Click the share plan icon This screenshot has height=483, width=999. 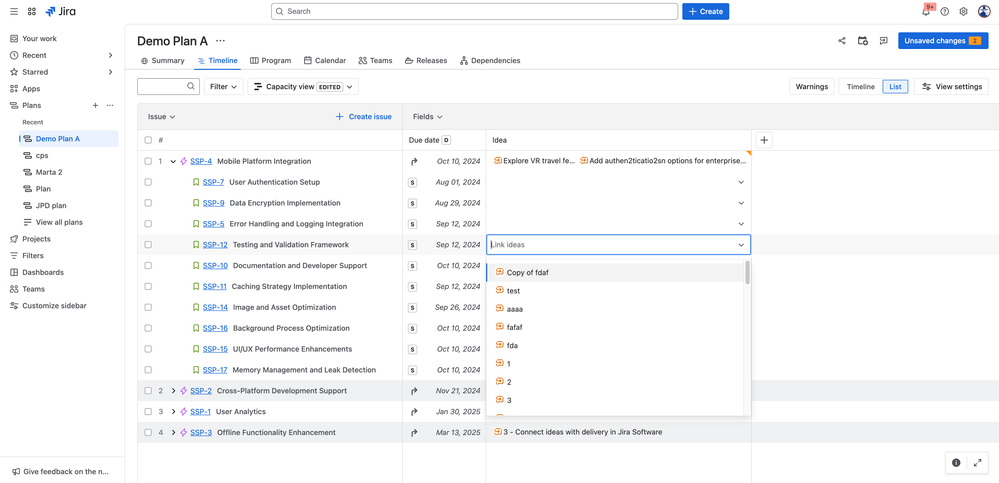click(x=842, y=41)
